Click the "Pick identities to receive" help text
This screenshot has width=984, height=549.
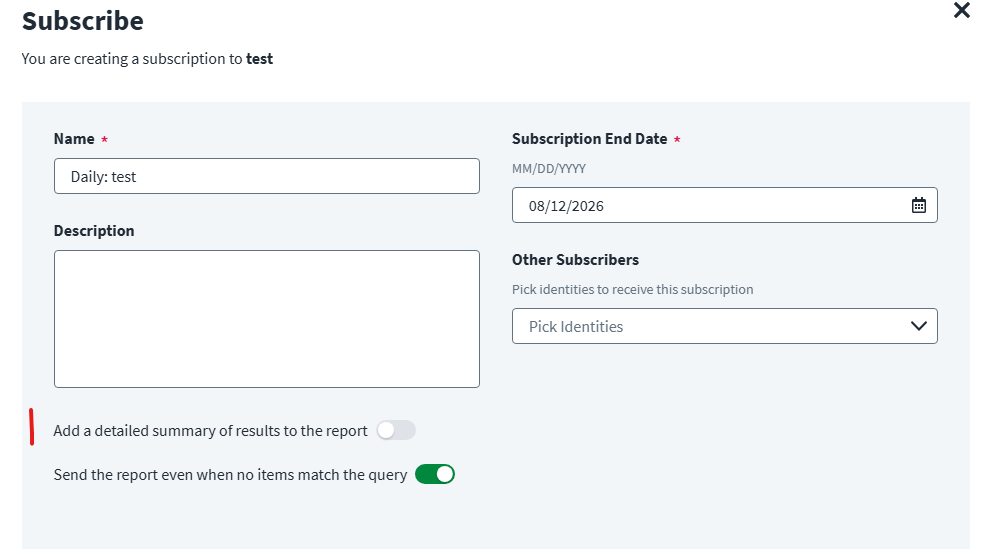(x=632, y=290)
